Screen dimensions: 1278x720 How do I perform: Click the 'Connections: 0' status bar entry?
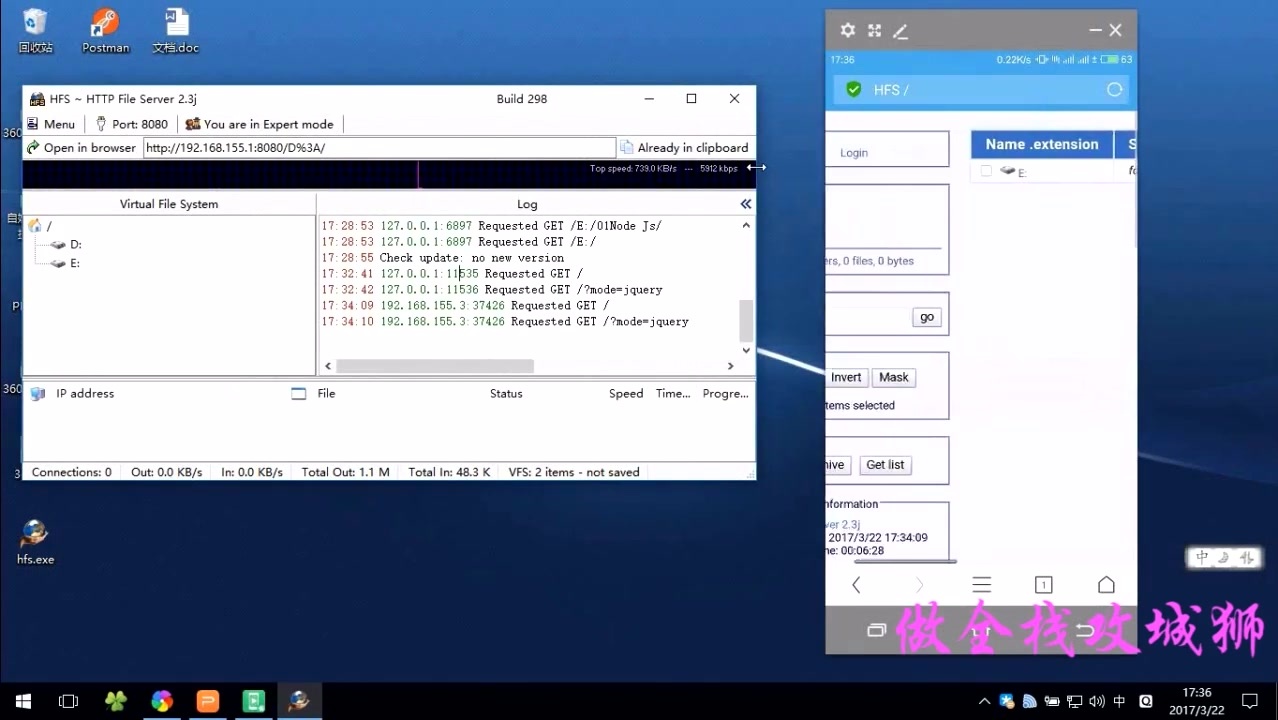[72, 472]
